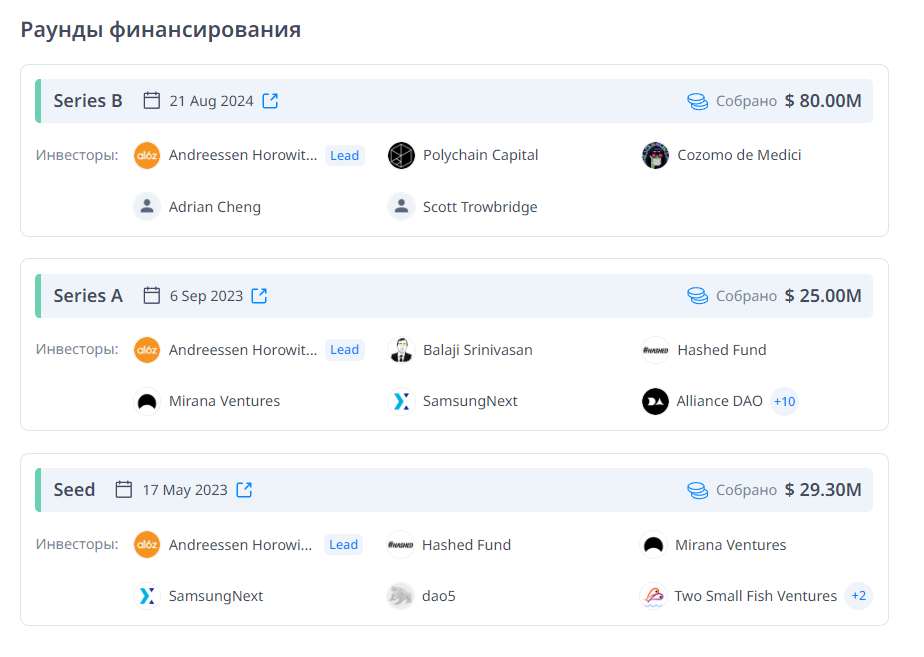
Task: Expand the +10 more investors in Series A
Action: tap(784, 401)
